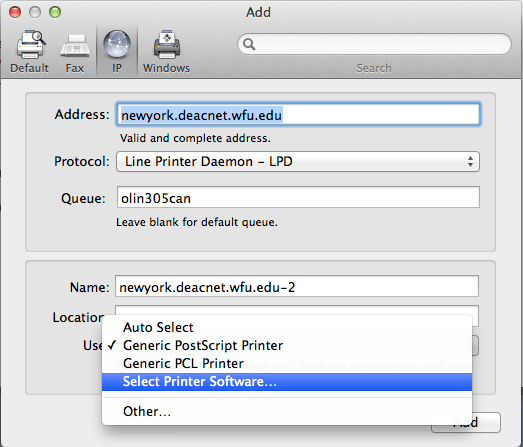This screenshot has height=447, width=523.
Task: Focus the toolbar Search field
Action: point(374,44)
